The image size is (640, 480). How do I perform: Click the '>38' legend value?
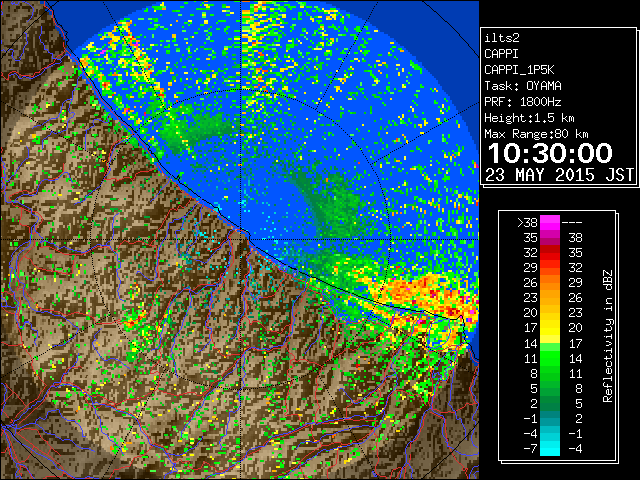click(x=527, y=223)
